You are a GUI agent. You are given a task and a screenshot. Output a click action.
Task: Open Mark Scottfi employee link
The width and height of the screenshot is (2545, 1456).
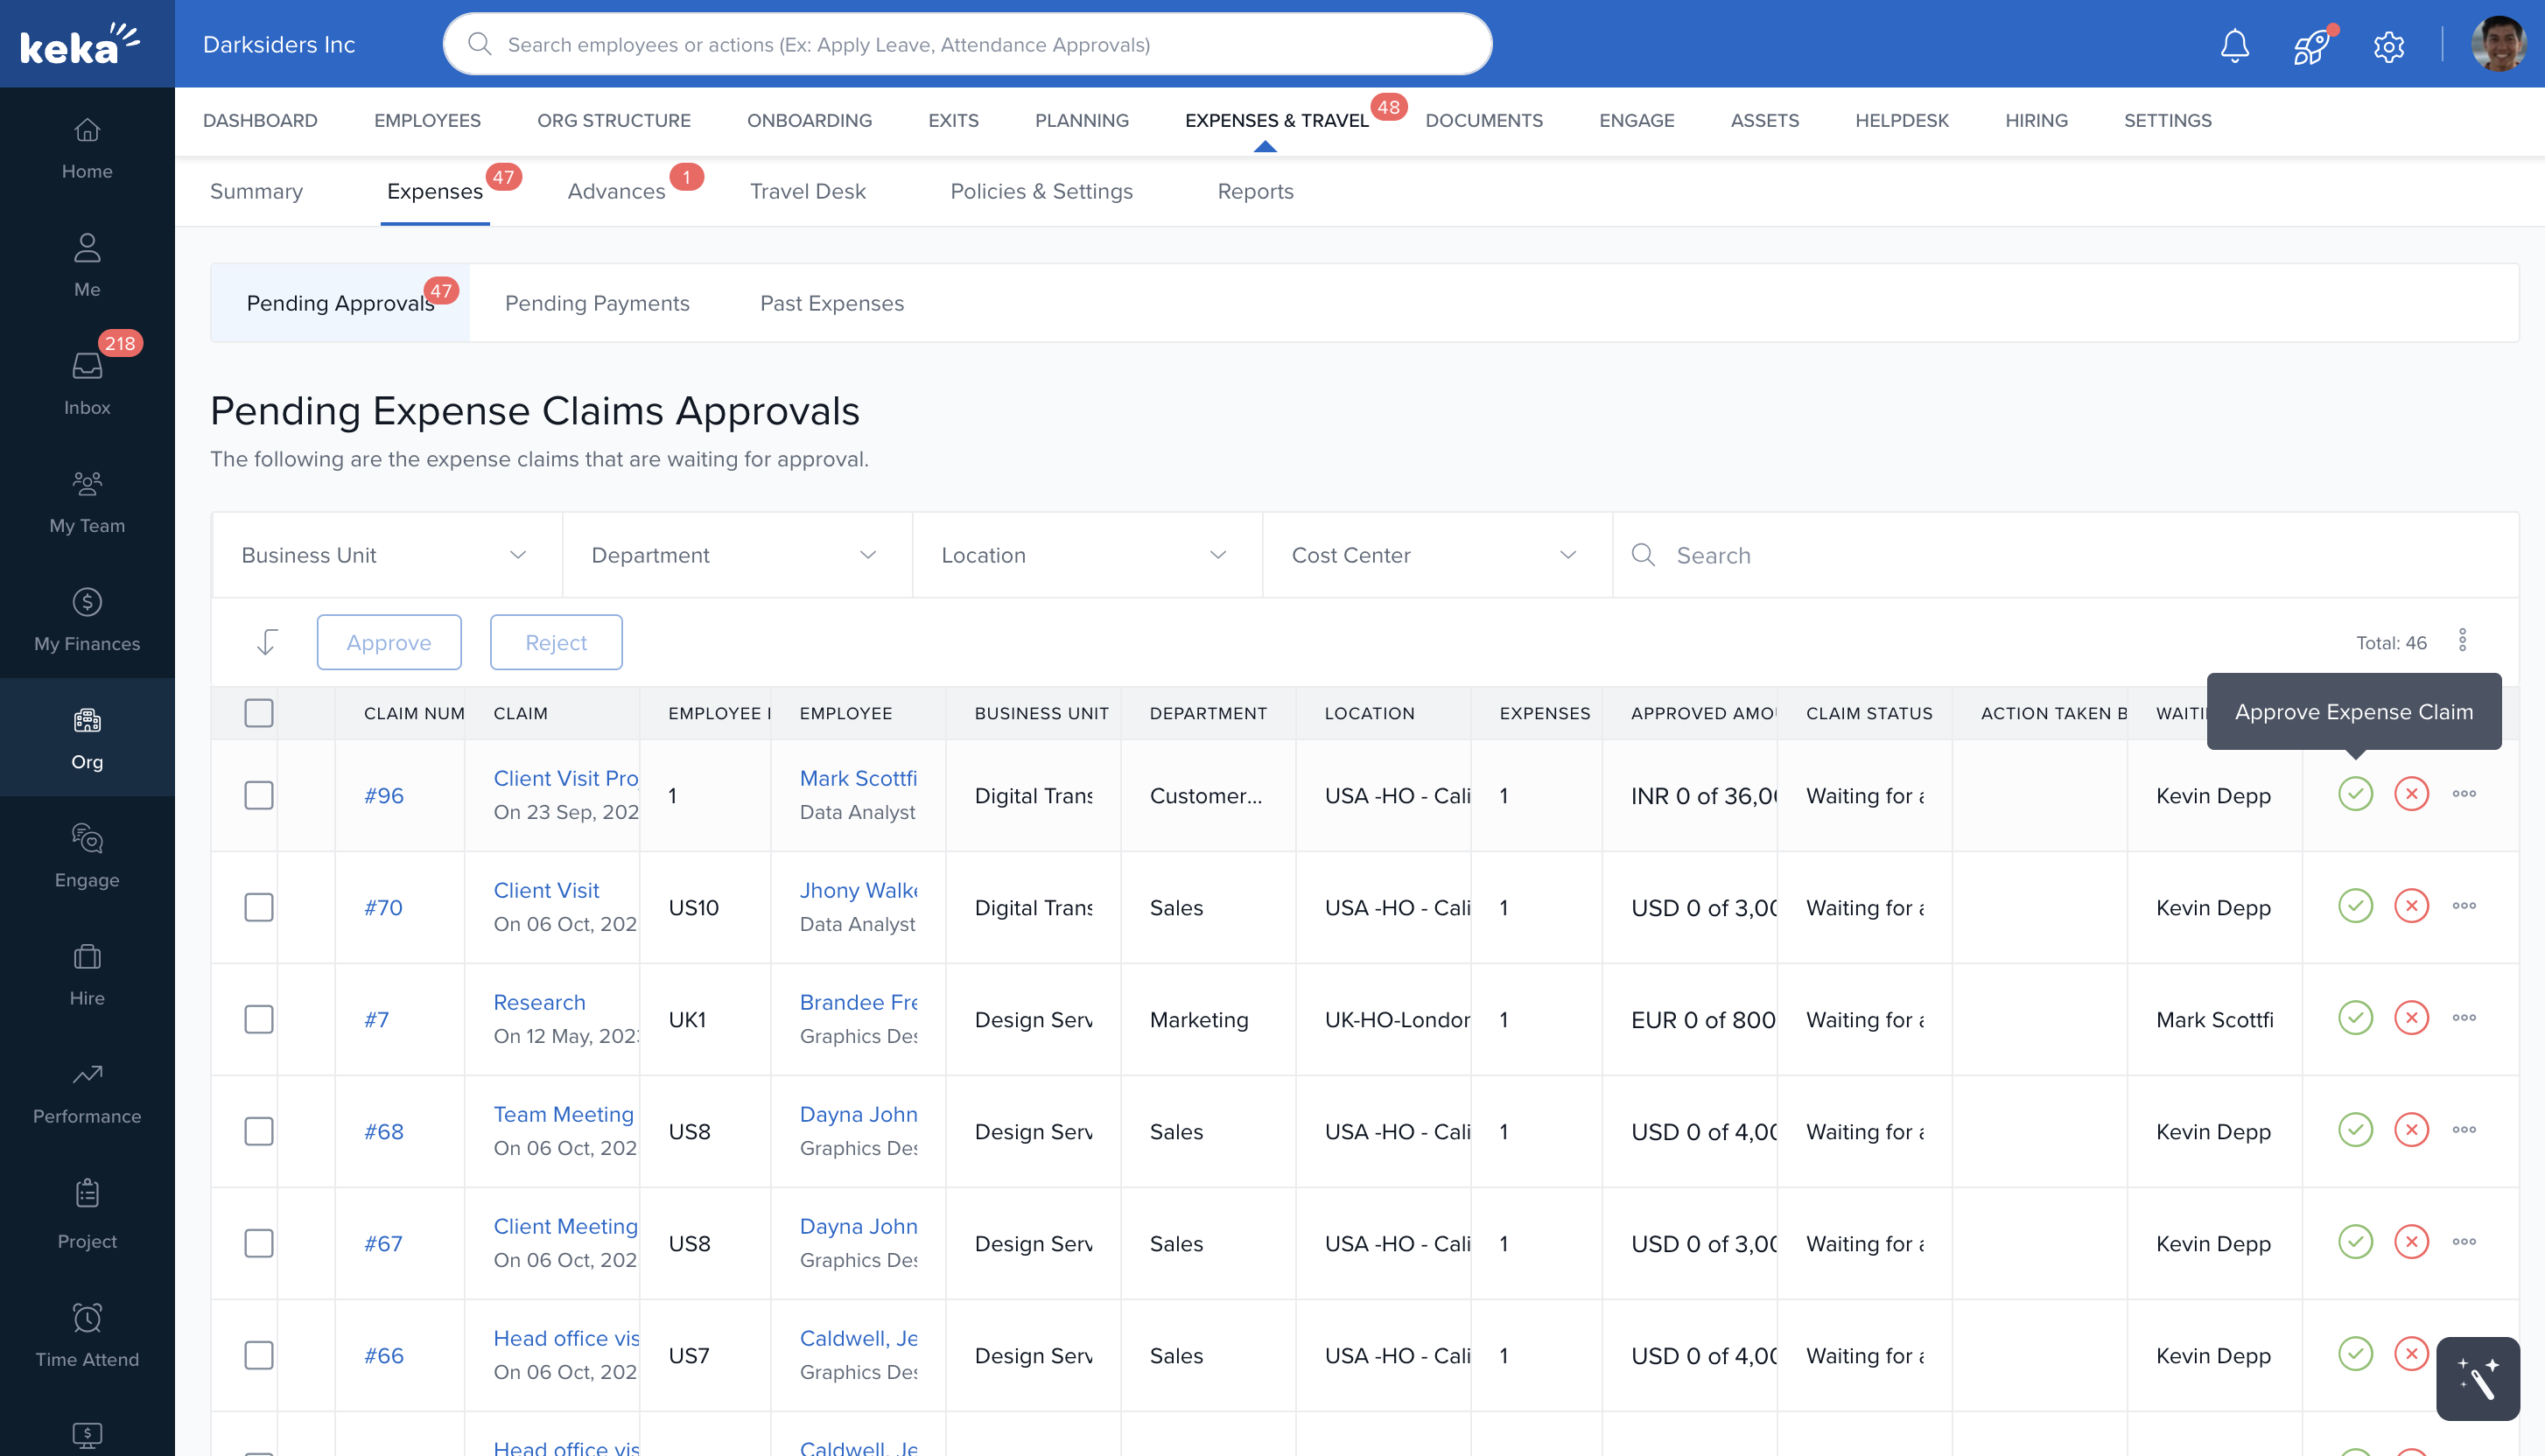[858, 778]
